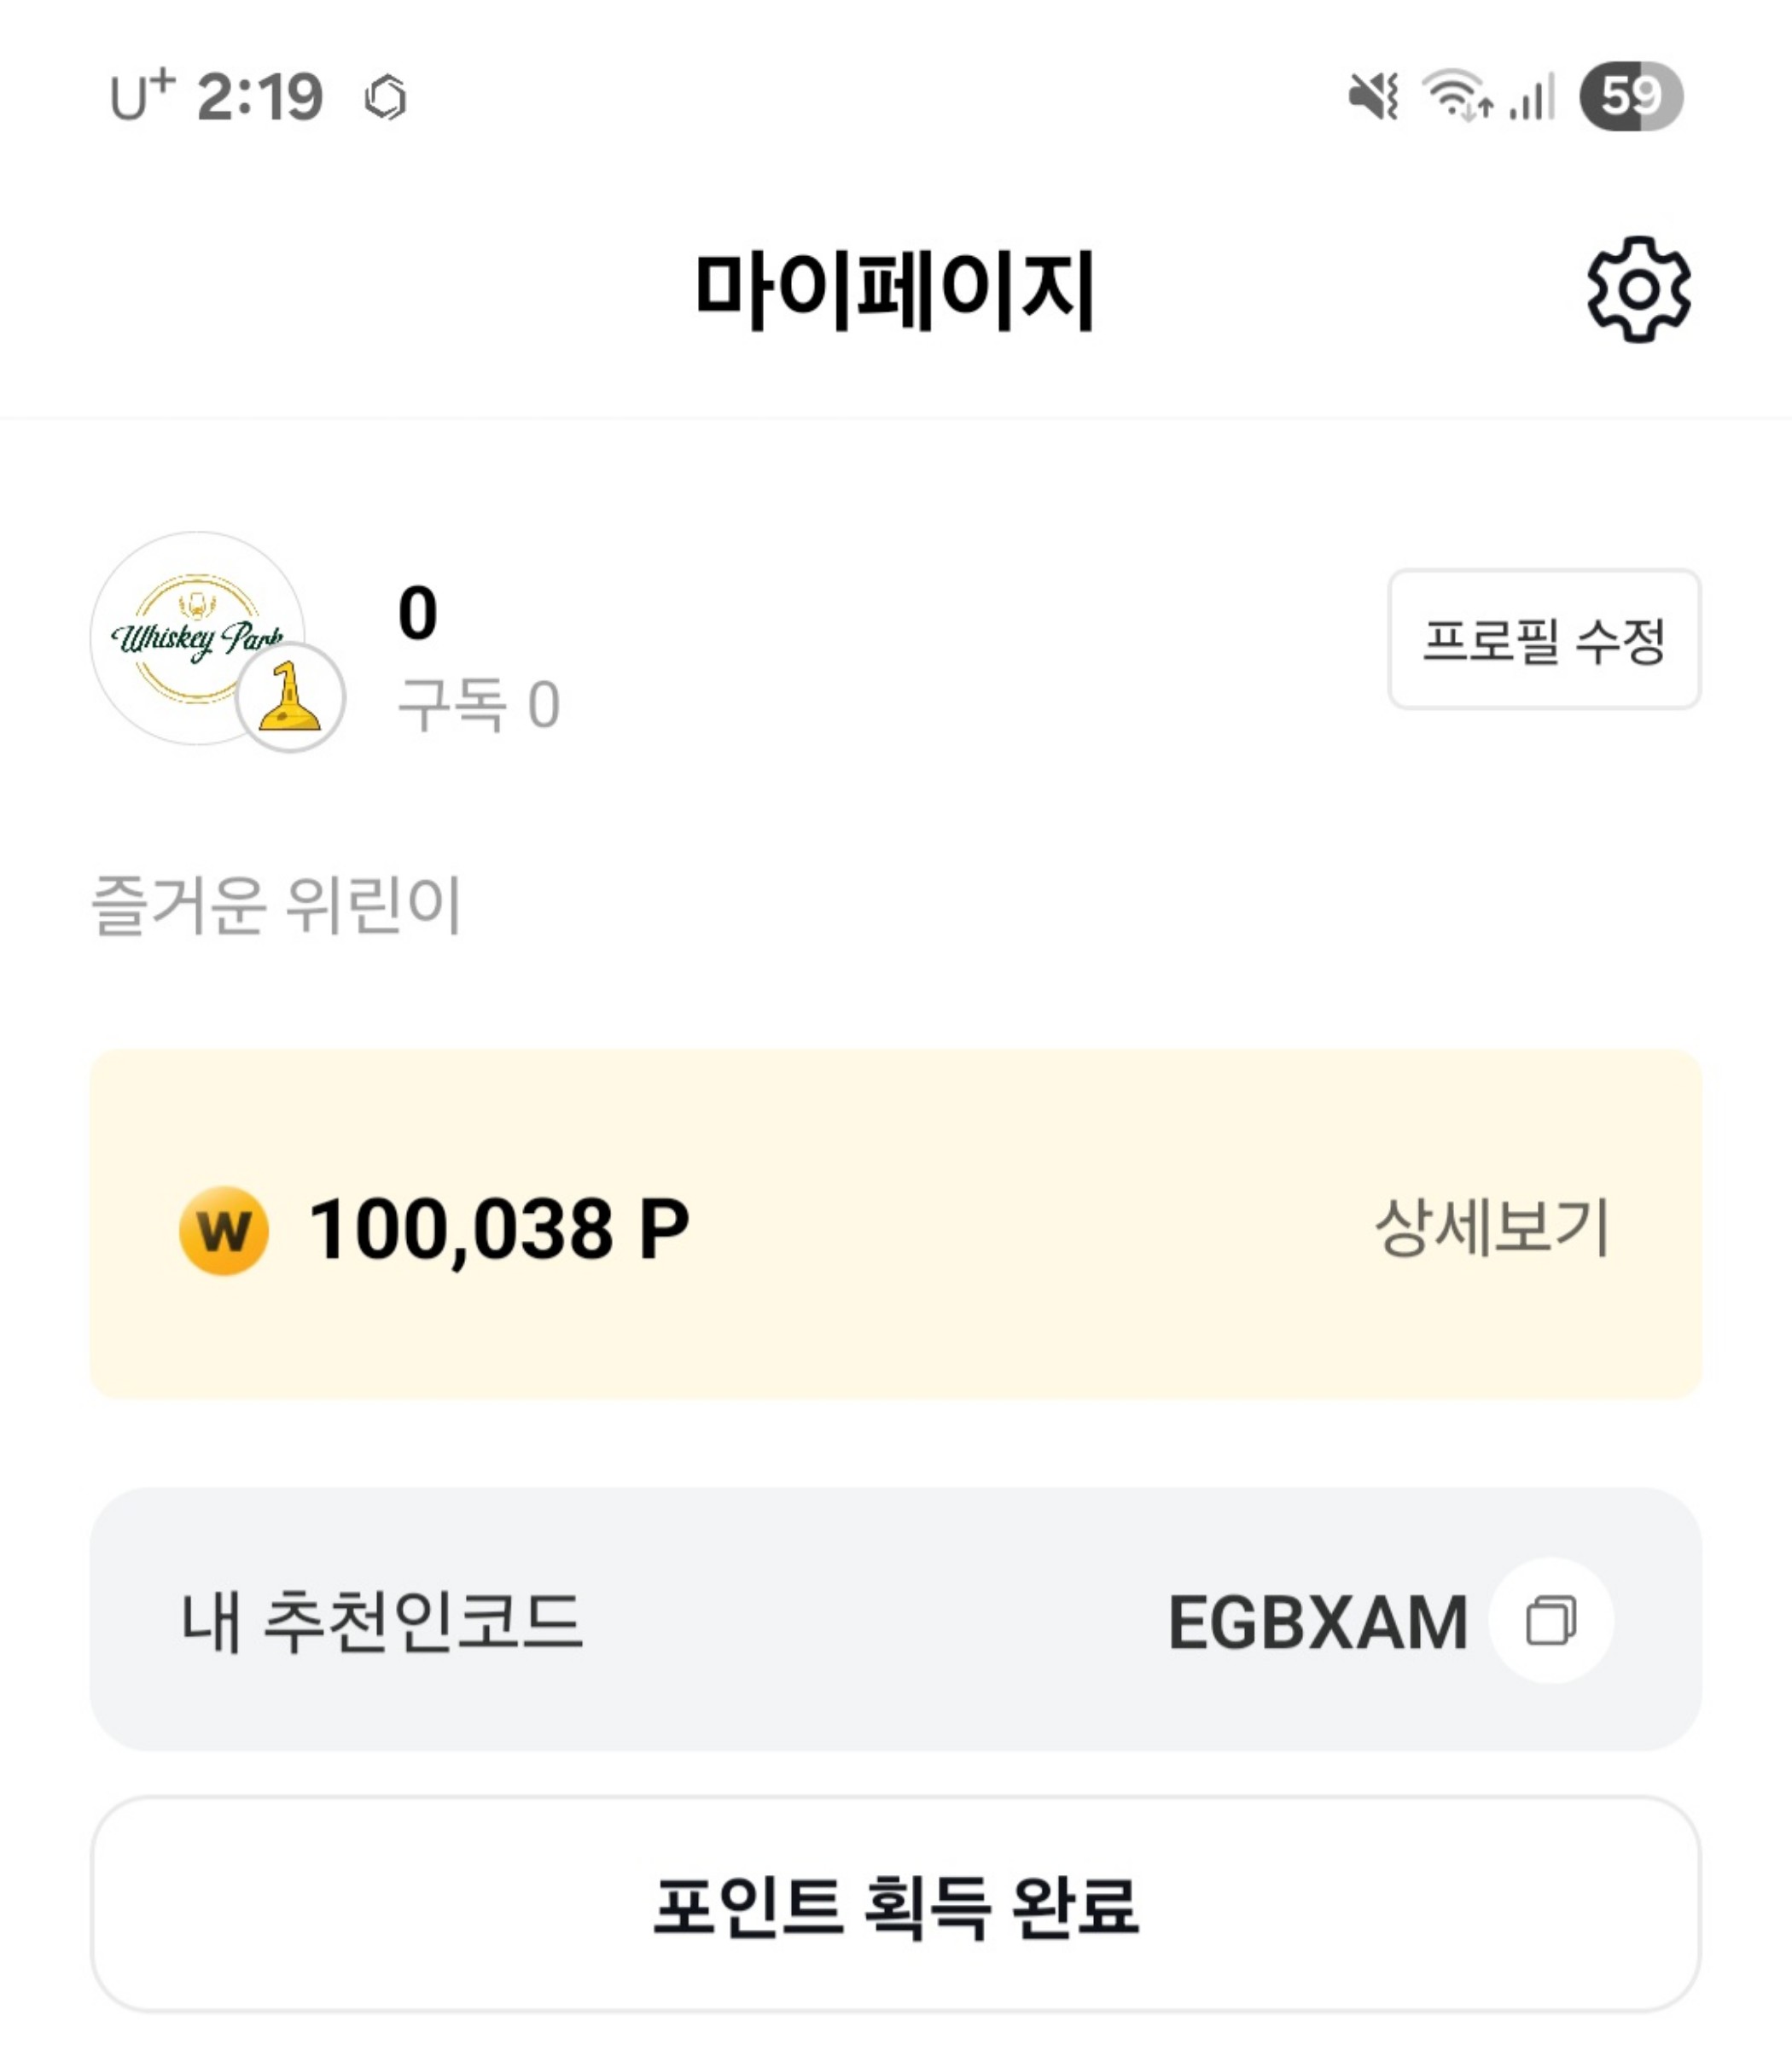
Task: Open settings via the gear icon
Action: coord(1638,290)
